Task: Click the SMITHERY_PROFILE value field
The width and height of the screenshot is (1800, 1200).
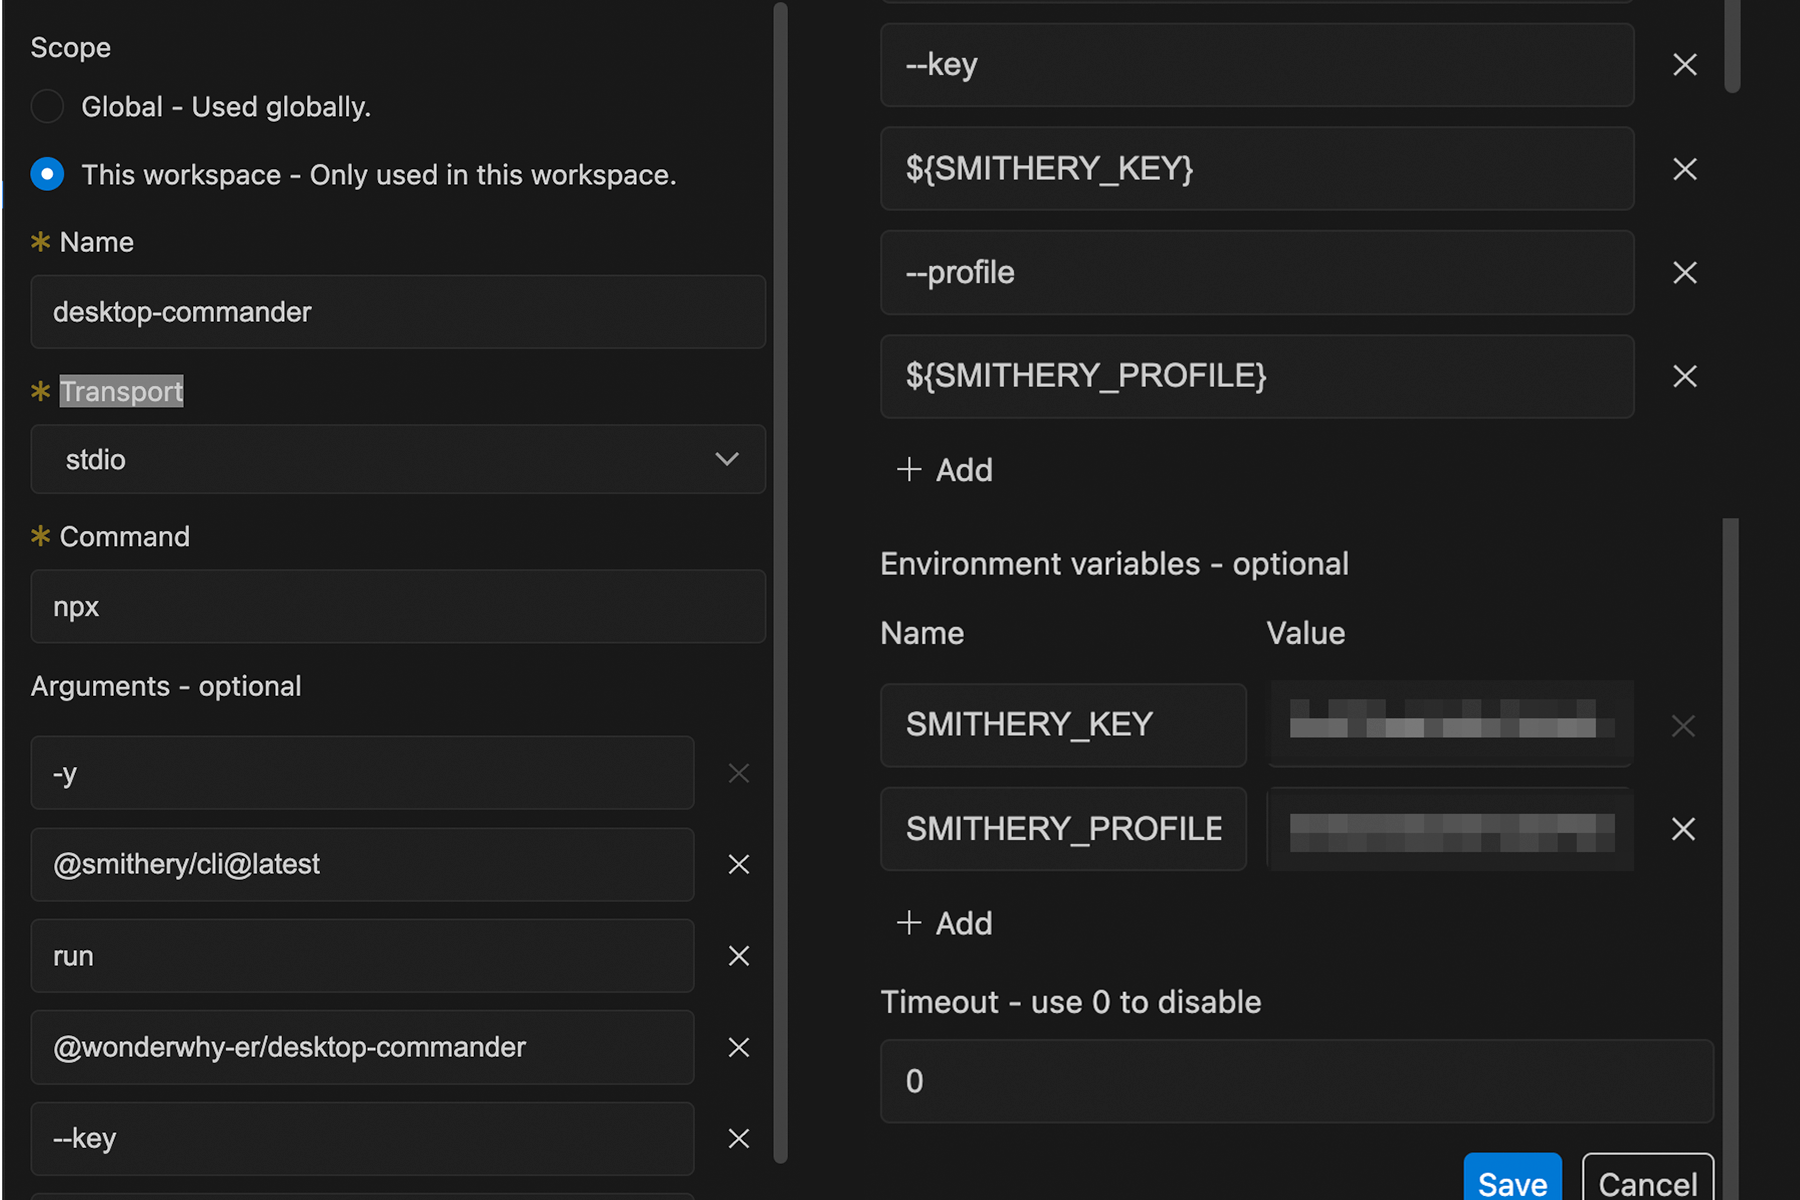Action: click(x=1450, y=829)
